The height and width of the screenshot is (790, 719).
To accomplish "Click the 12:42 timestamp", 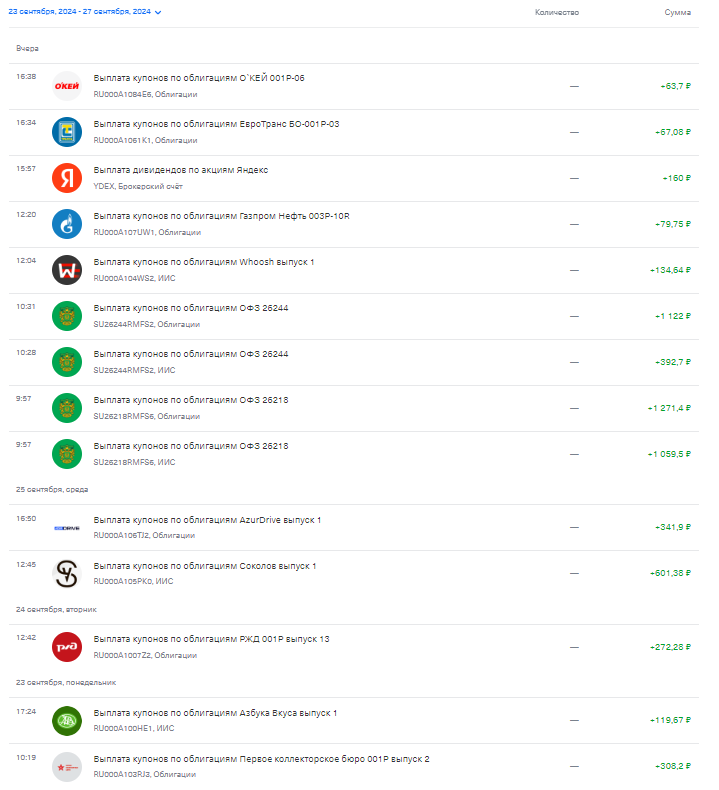I will pos(26,638).
